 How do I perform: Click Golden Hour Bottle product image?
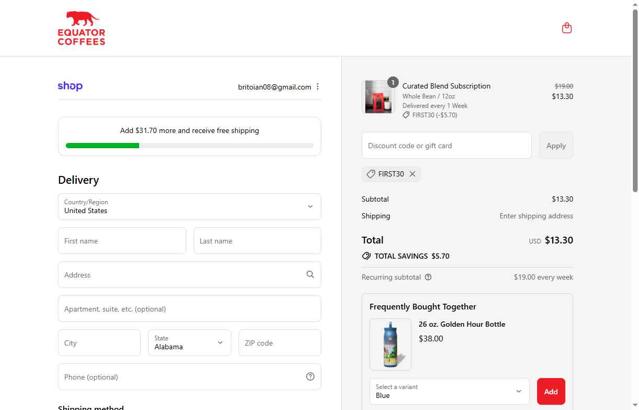pyautogui.click(x=390, y=344)
